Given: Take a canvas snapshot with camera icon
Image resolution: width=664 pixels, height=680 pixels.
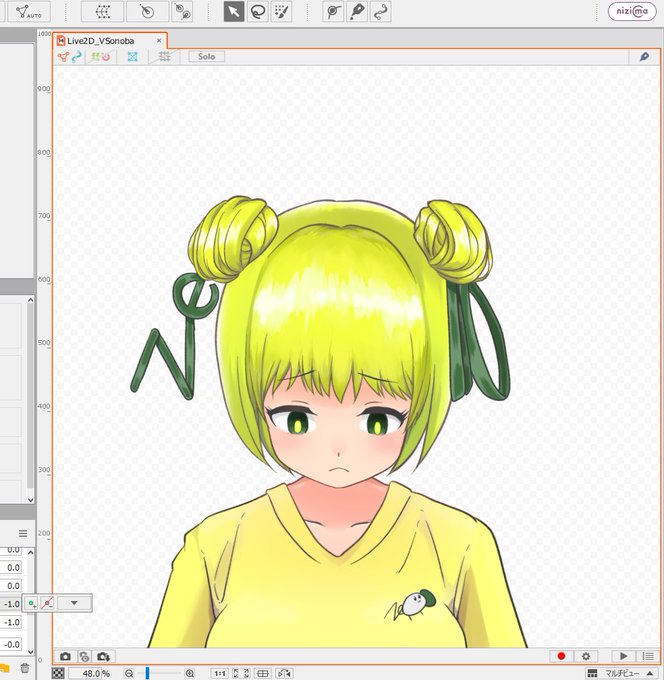Looking at the screenshot, I should point(65,656).
